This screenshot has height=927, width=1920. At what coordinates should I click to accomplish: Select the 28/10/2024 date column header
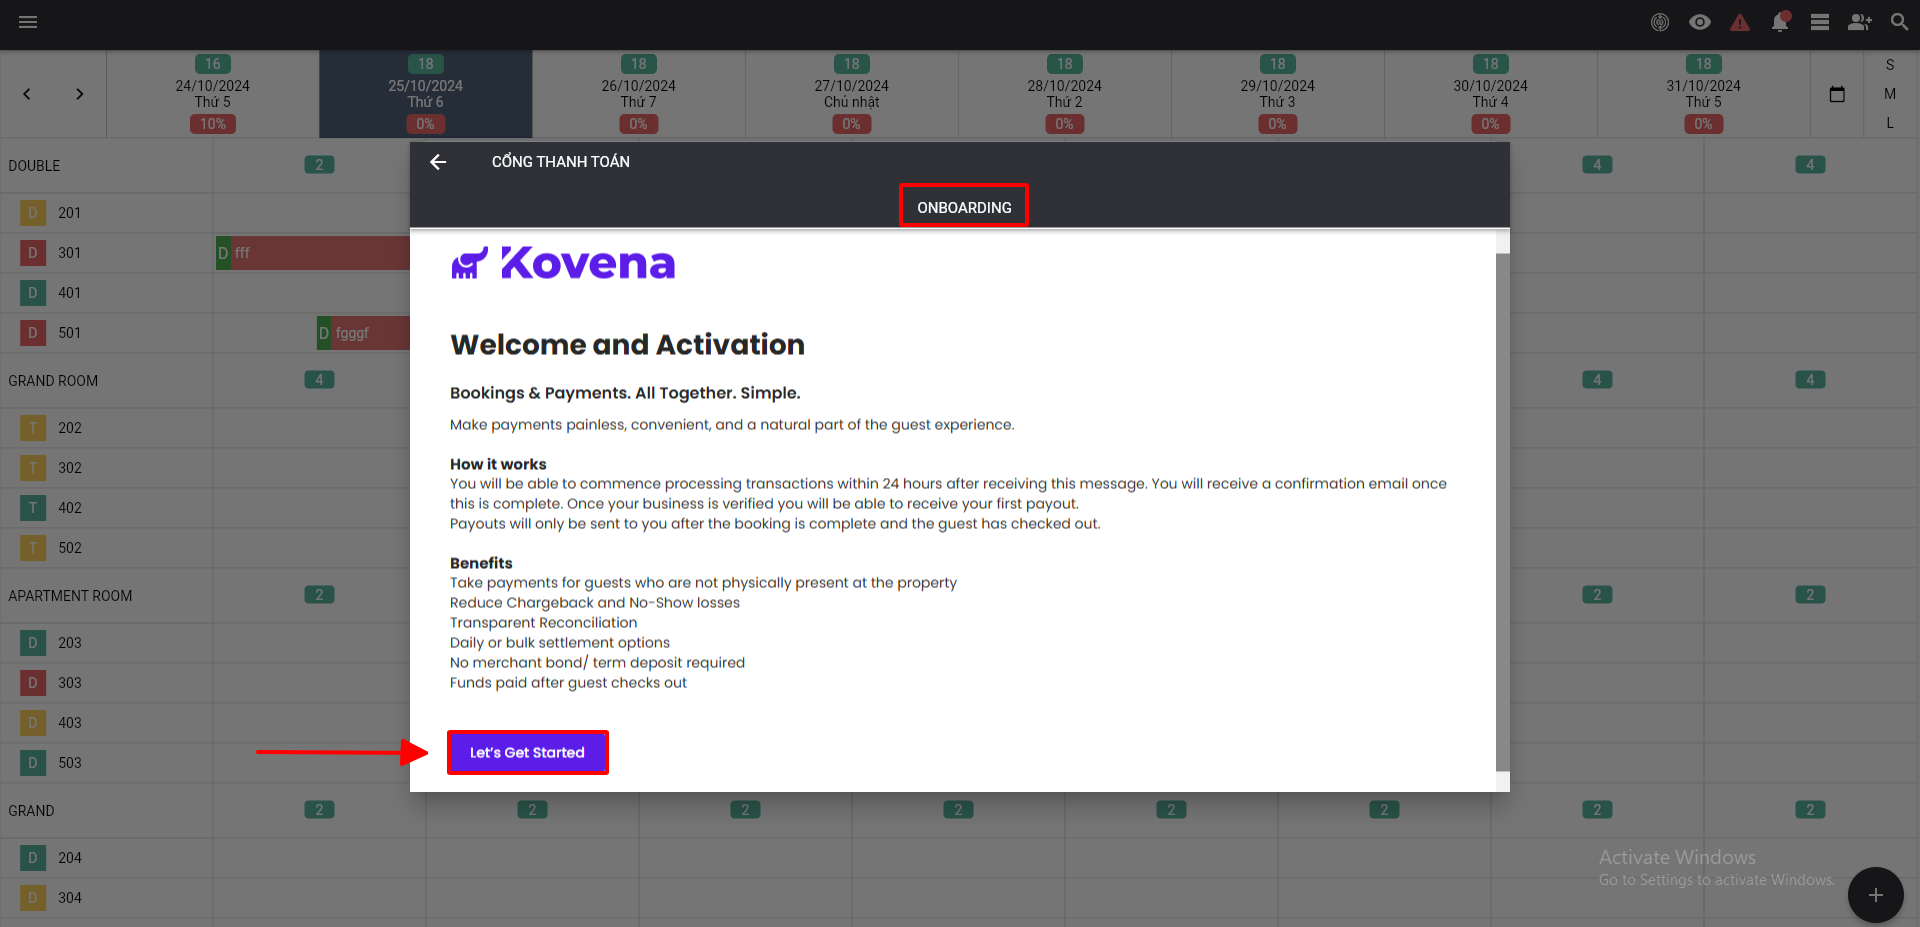coord(1065,94)
